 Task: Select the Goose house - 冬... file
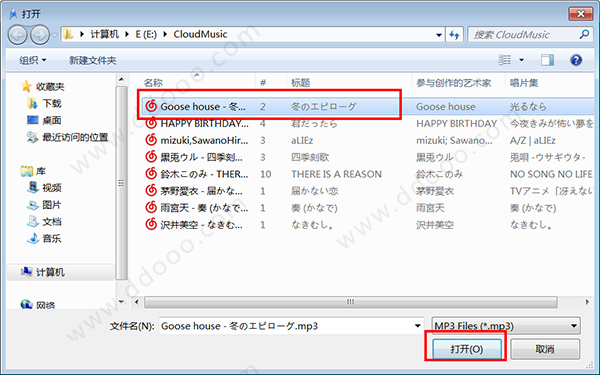coord(203,106)
